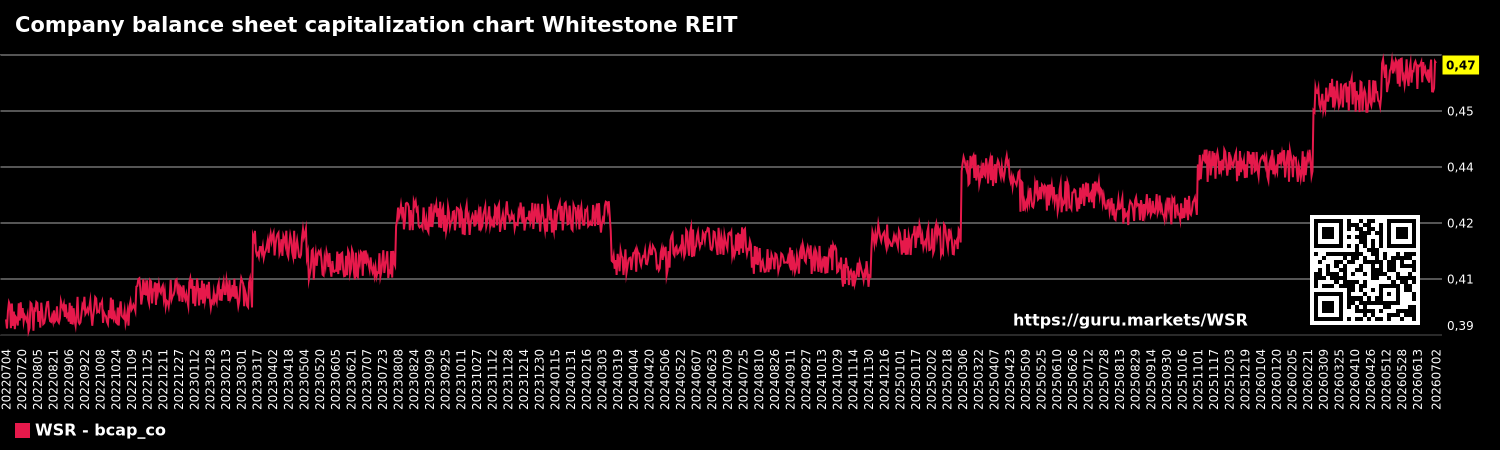Screen dimensions: 1500x450
Task: Click the red WSR legend color swatch
Action: [22, 431]
